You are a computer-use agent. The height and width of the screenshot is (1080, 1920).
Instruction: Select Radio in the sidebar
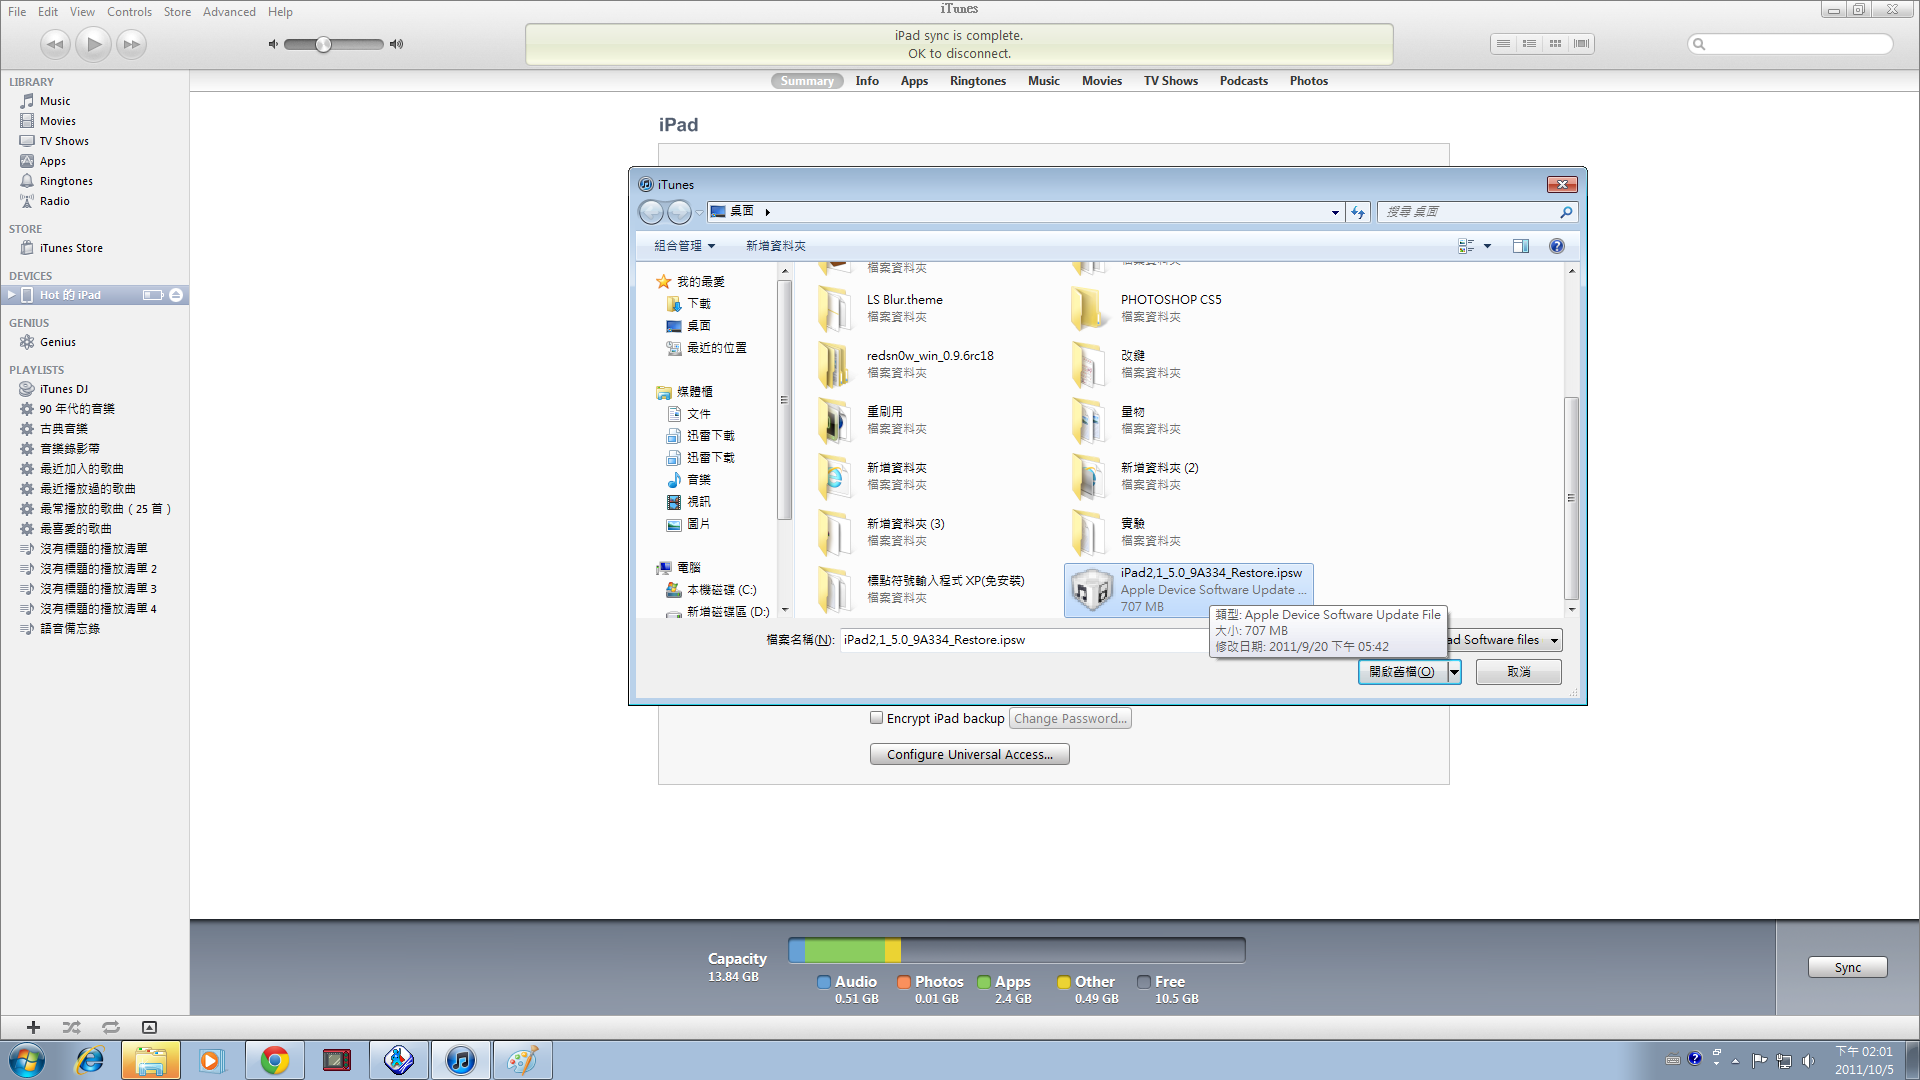(x=54, y=201)
